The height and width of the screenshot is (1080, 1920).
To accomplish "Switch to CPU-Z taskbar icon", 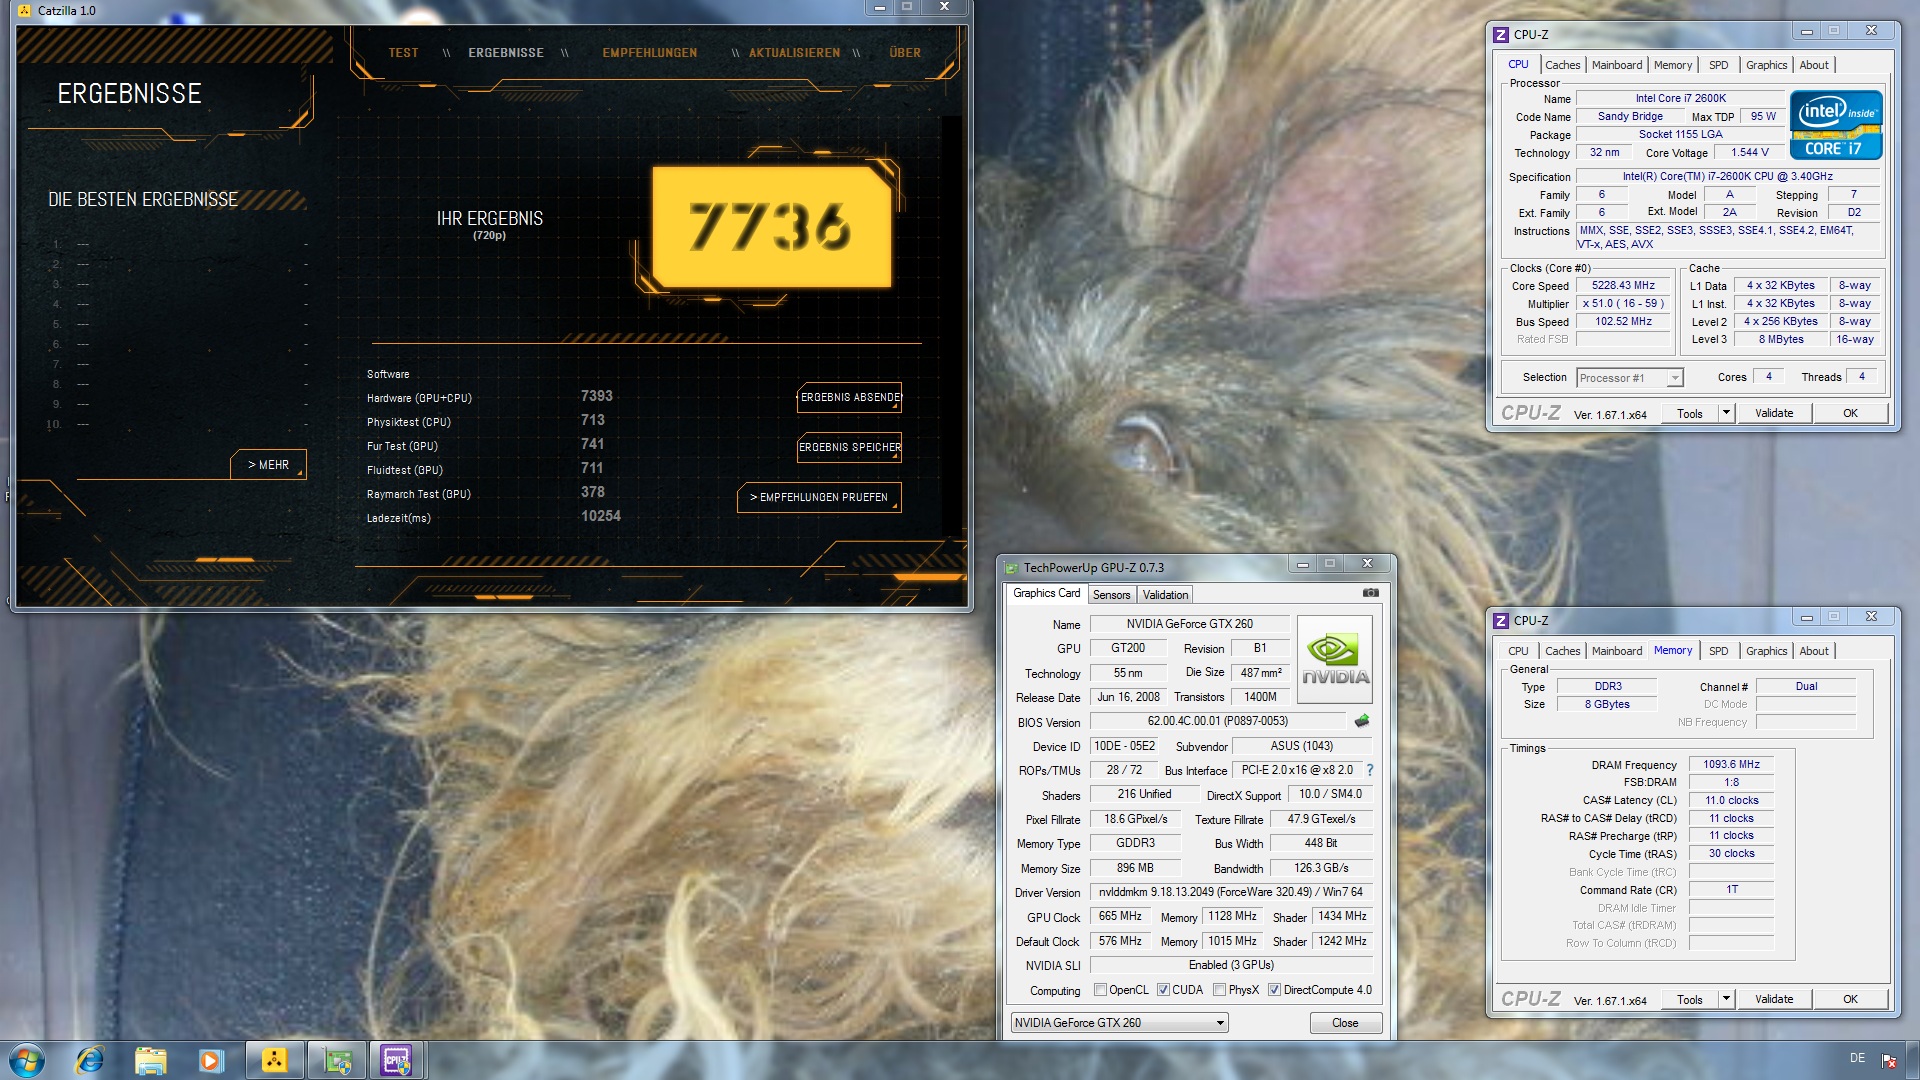I will point(397,1060).
